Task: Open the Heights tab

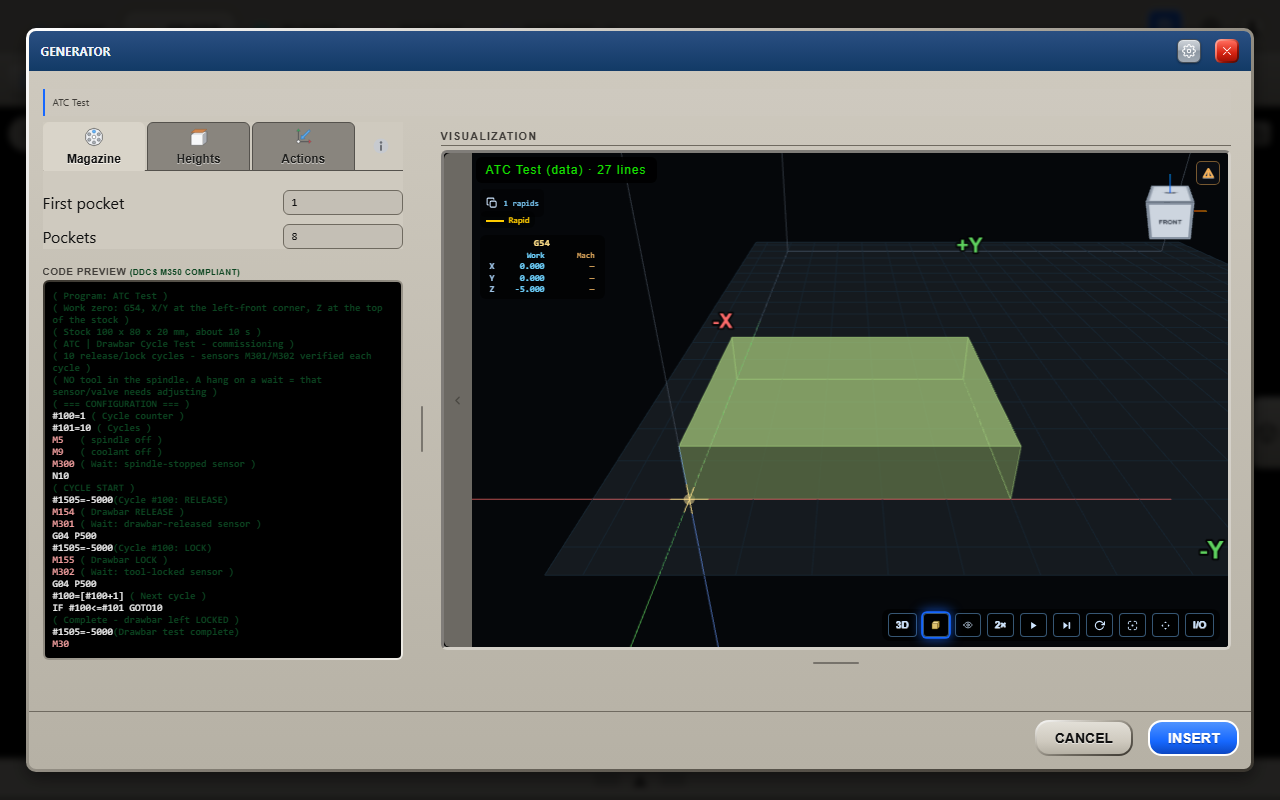Action: (x=198, y=146)
